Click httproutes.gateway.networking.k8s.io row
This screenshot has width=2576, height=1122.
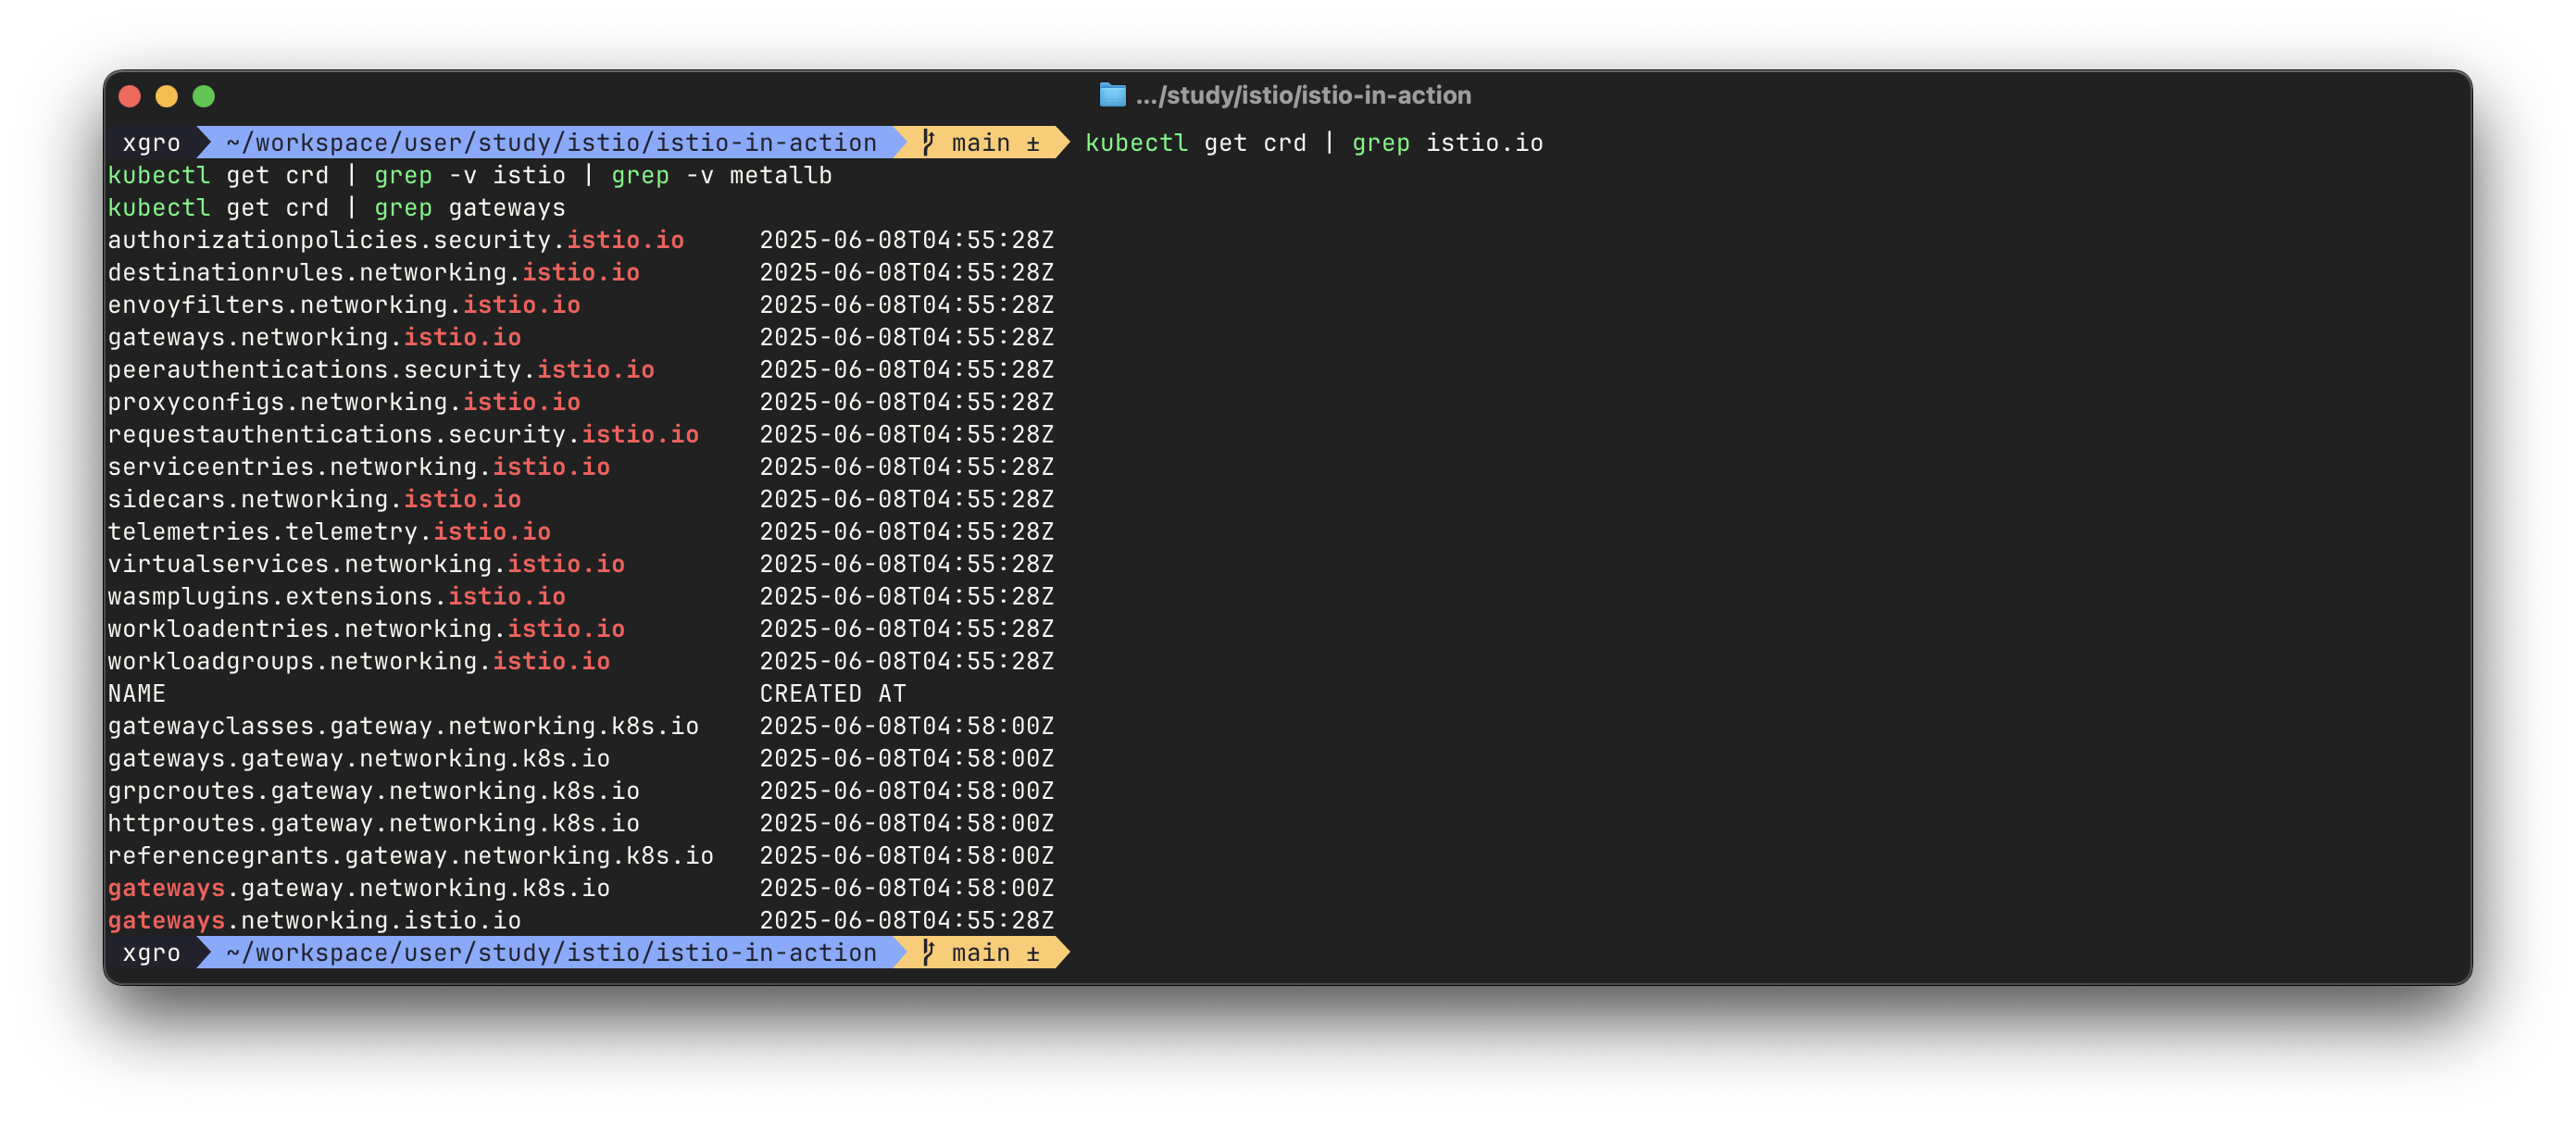(x=581, y=823)
